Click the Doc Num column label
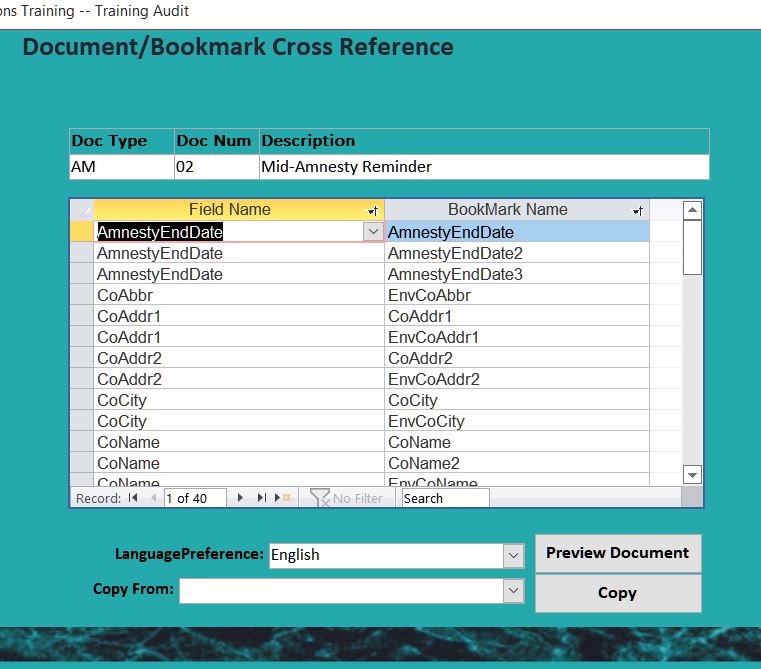The image size is (761, 669). tap(214, 141)
